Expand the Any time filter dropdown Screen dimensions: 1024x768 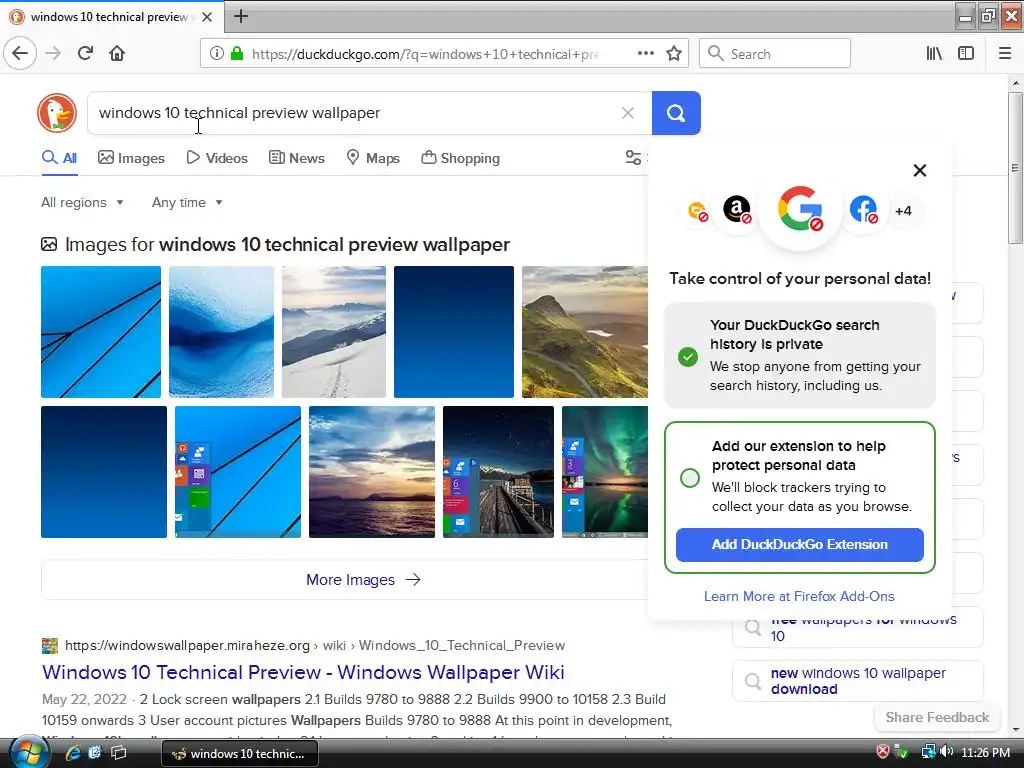coord(187,202)
